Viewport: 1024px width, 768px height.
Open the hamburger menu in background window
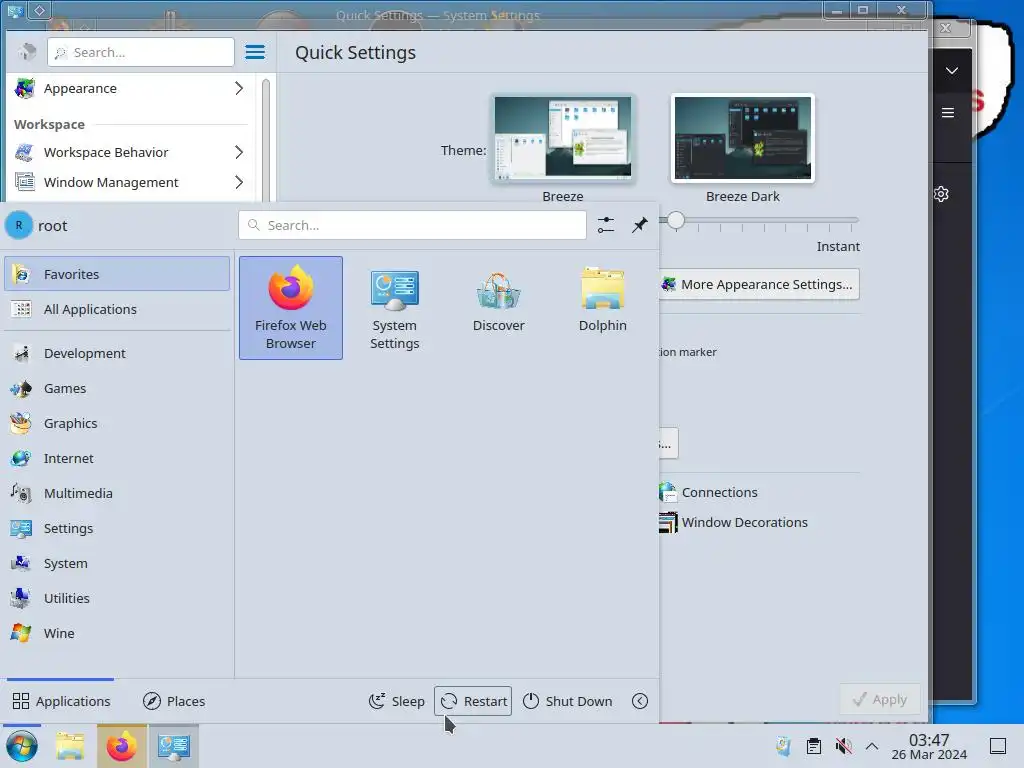[x=948, y=113]
